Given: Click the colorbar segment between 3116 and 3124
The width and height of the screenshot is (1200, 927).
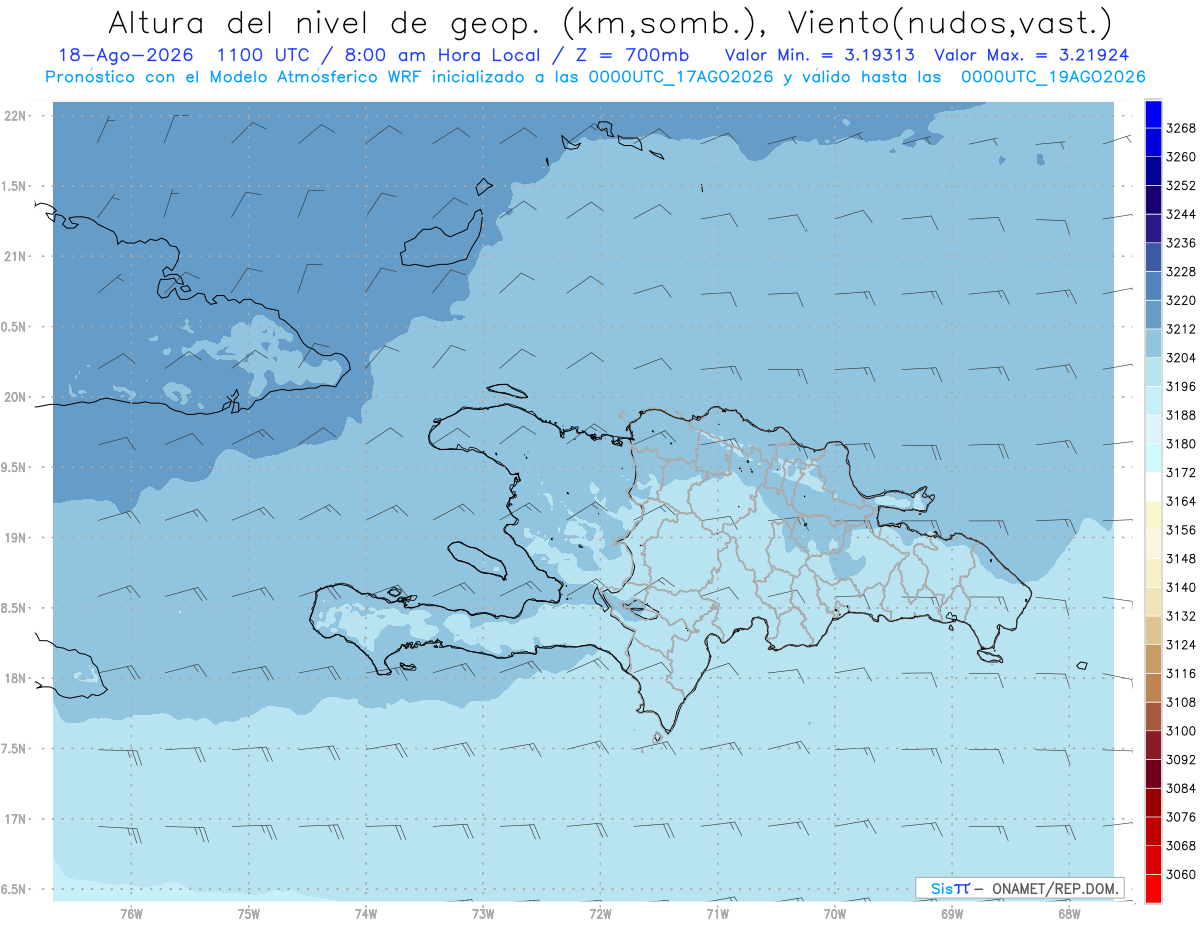Looking at the screenshot, I should [x=1152, y=659].
